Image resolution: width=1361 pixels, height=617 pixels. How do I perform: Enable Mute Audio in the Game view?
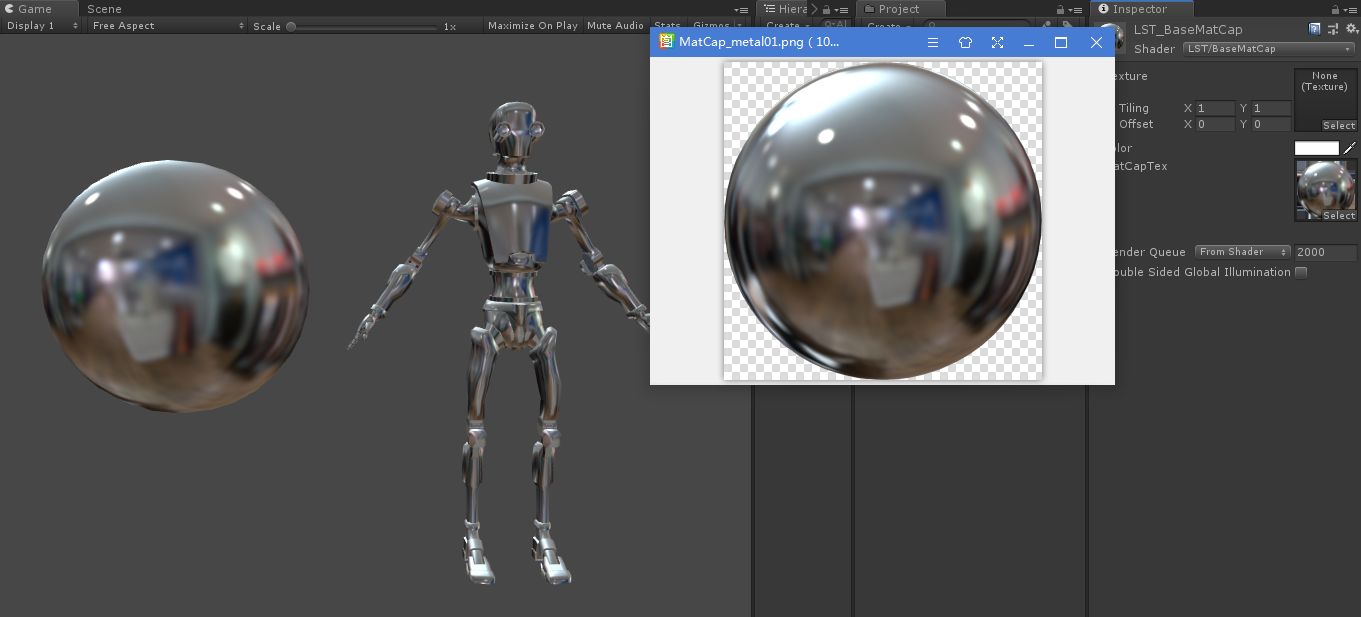pyautogui.click(x=614, y=25)
